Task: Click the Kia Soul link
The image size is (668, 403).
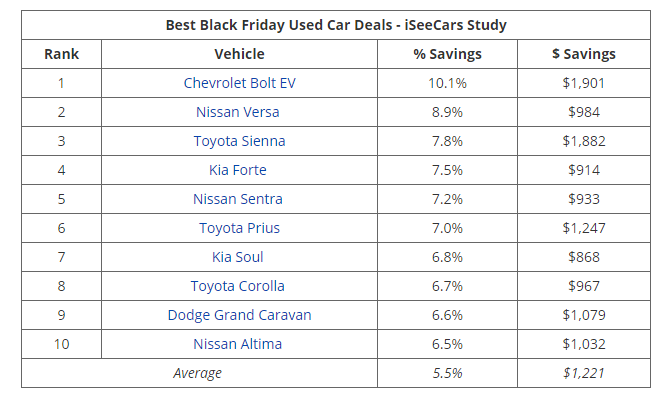Action: tap(238, 257)
